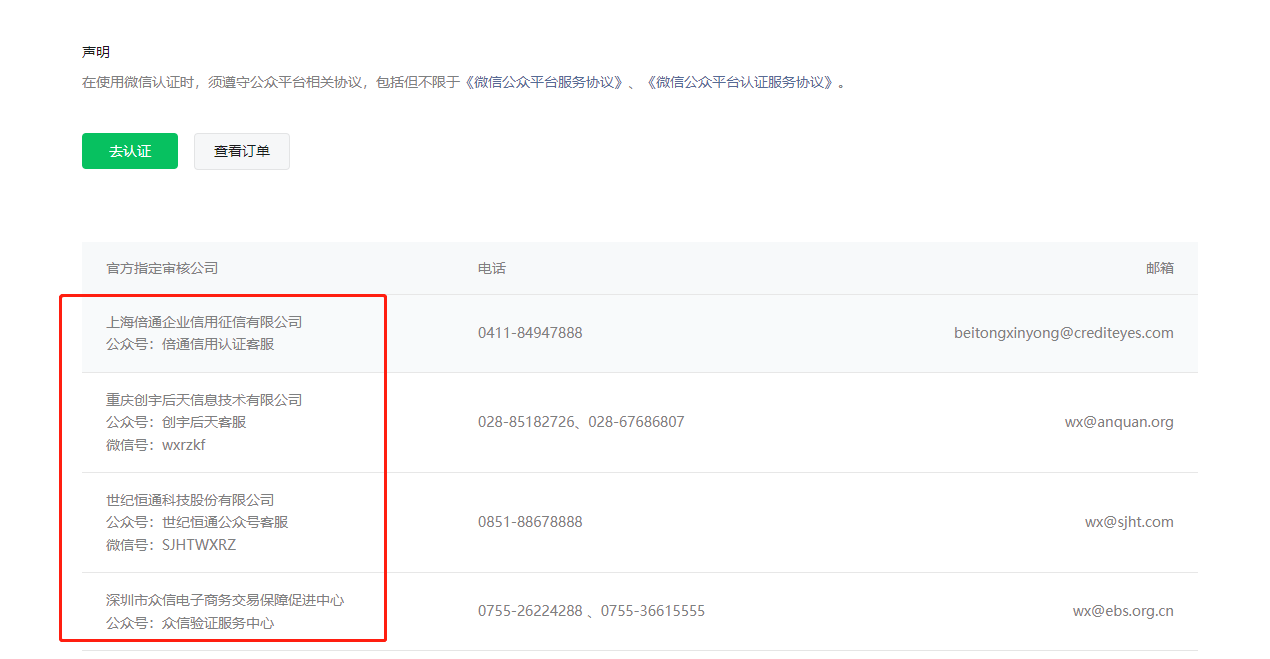Select 公众号：世纪恒通公众号客服 text
1270x659 pixels.
pyautogui.click(x=197, y=522)
